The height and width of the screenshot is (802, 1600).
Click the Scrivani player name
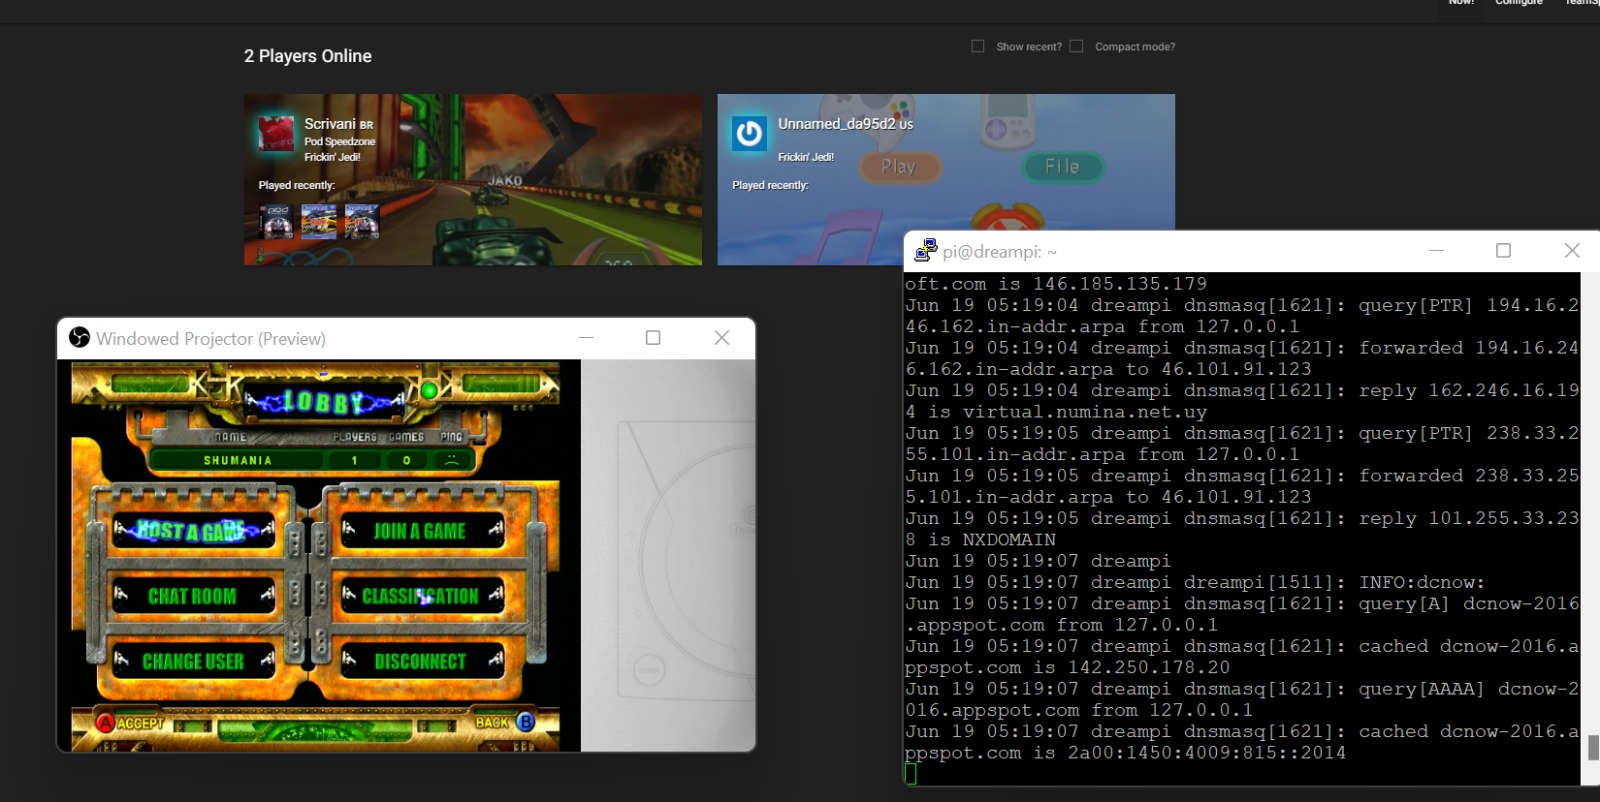330,124
